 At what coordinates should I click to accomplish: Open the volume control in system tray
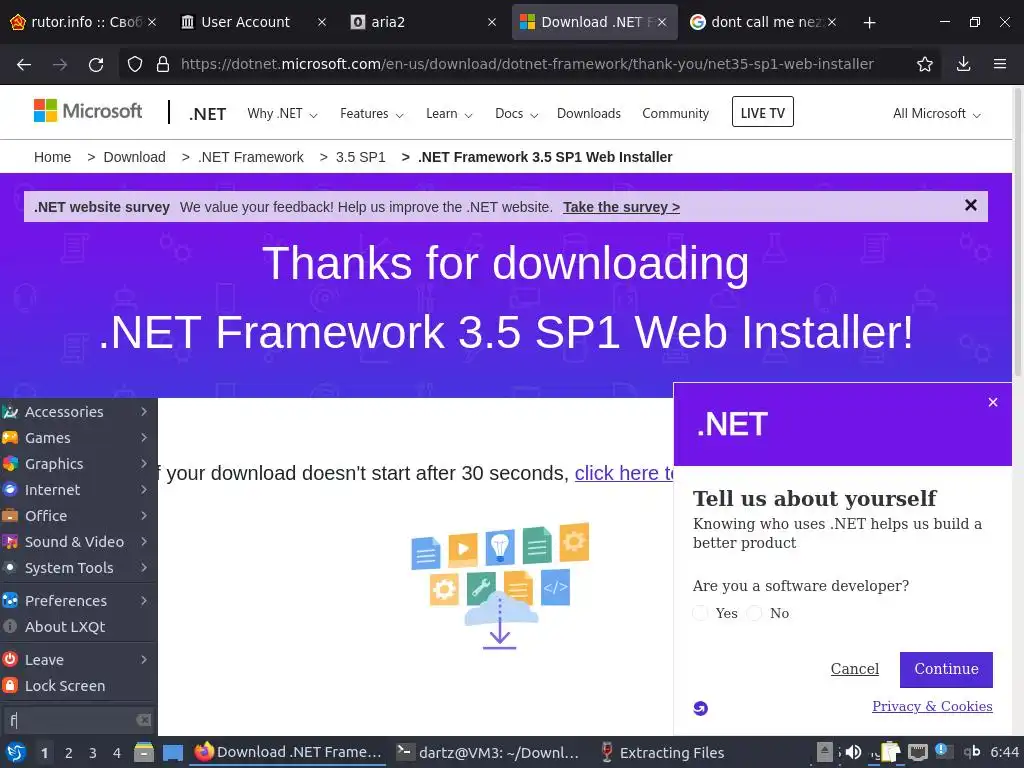pyautogui.click(x=852, y=752)
